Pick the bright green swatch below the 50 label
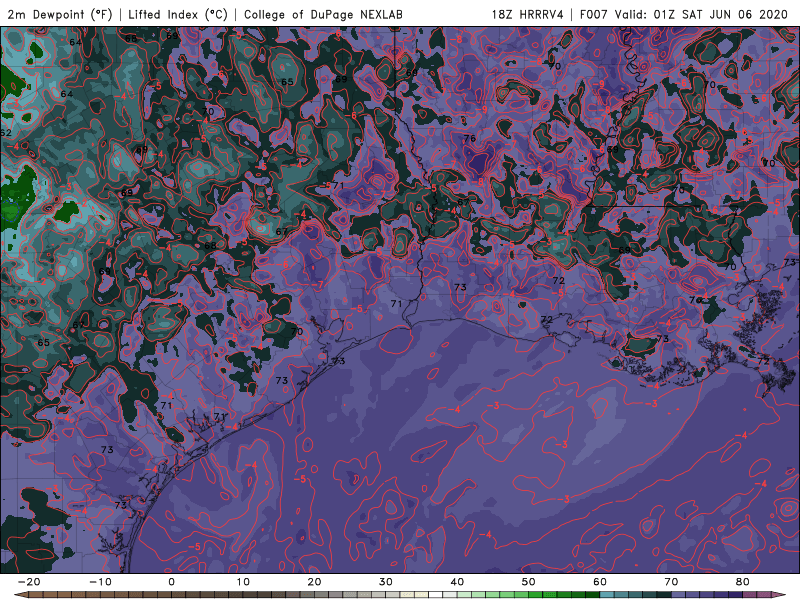This screenshot has height=600, width=800. coord(536,595)
